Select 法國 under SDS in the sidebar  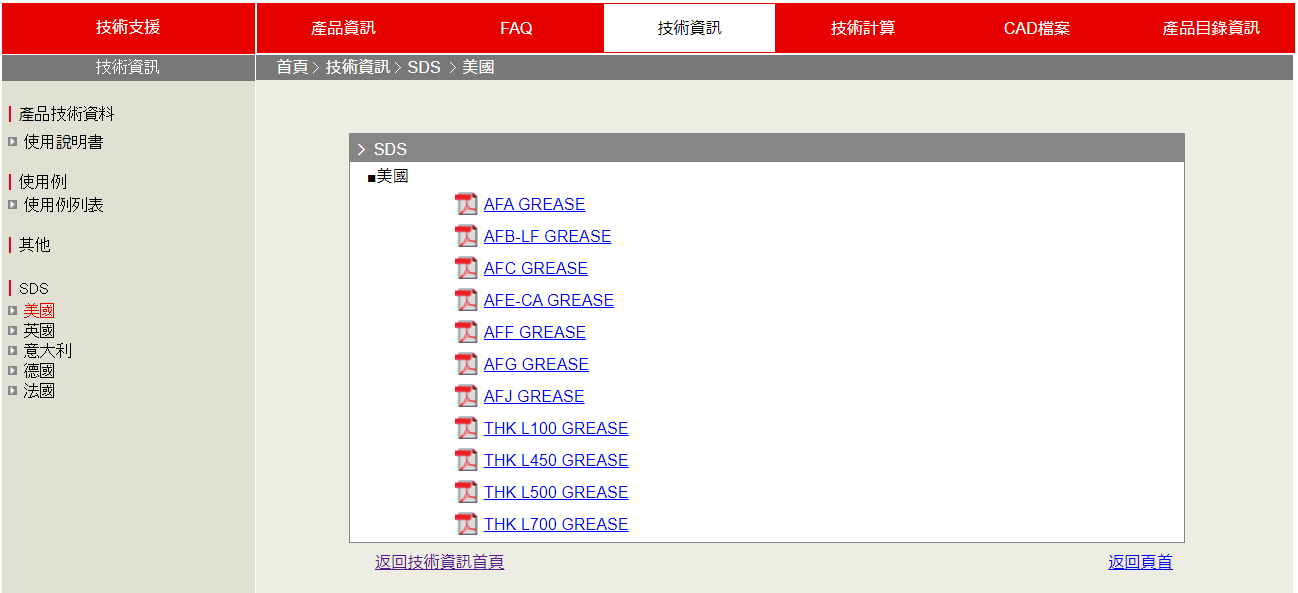click(39, 391)
